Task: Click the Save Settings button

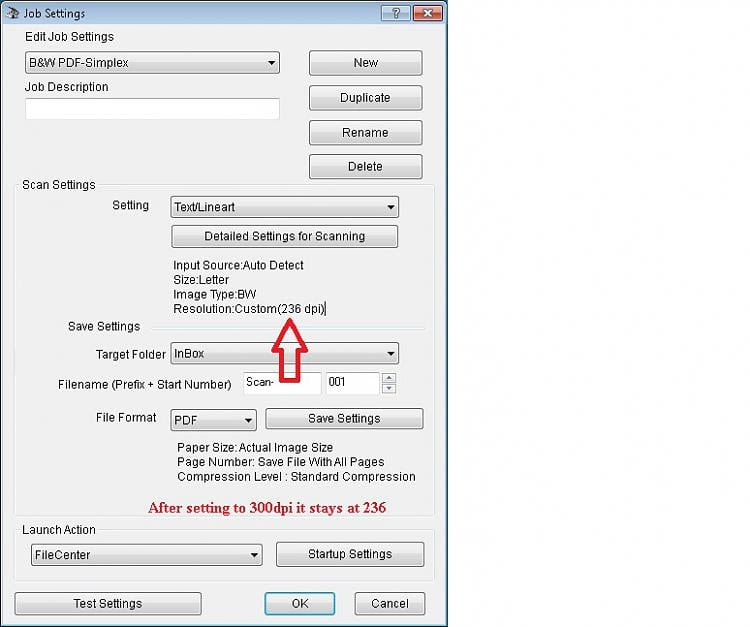Action: coord(344,418)
